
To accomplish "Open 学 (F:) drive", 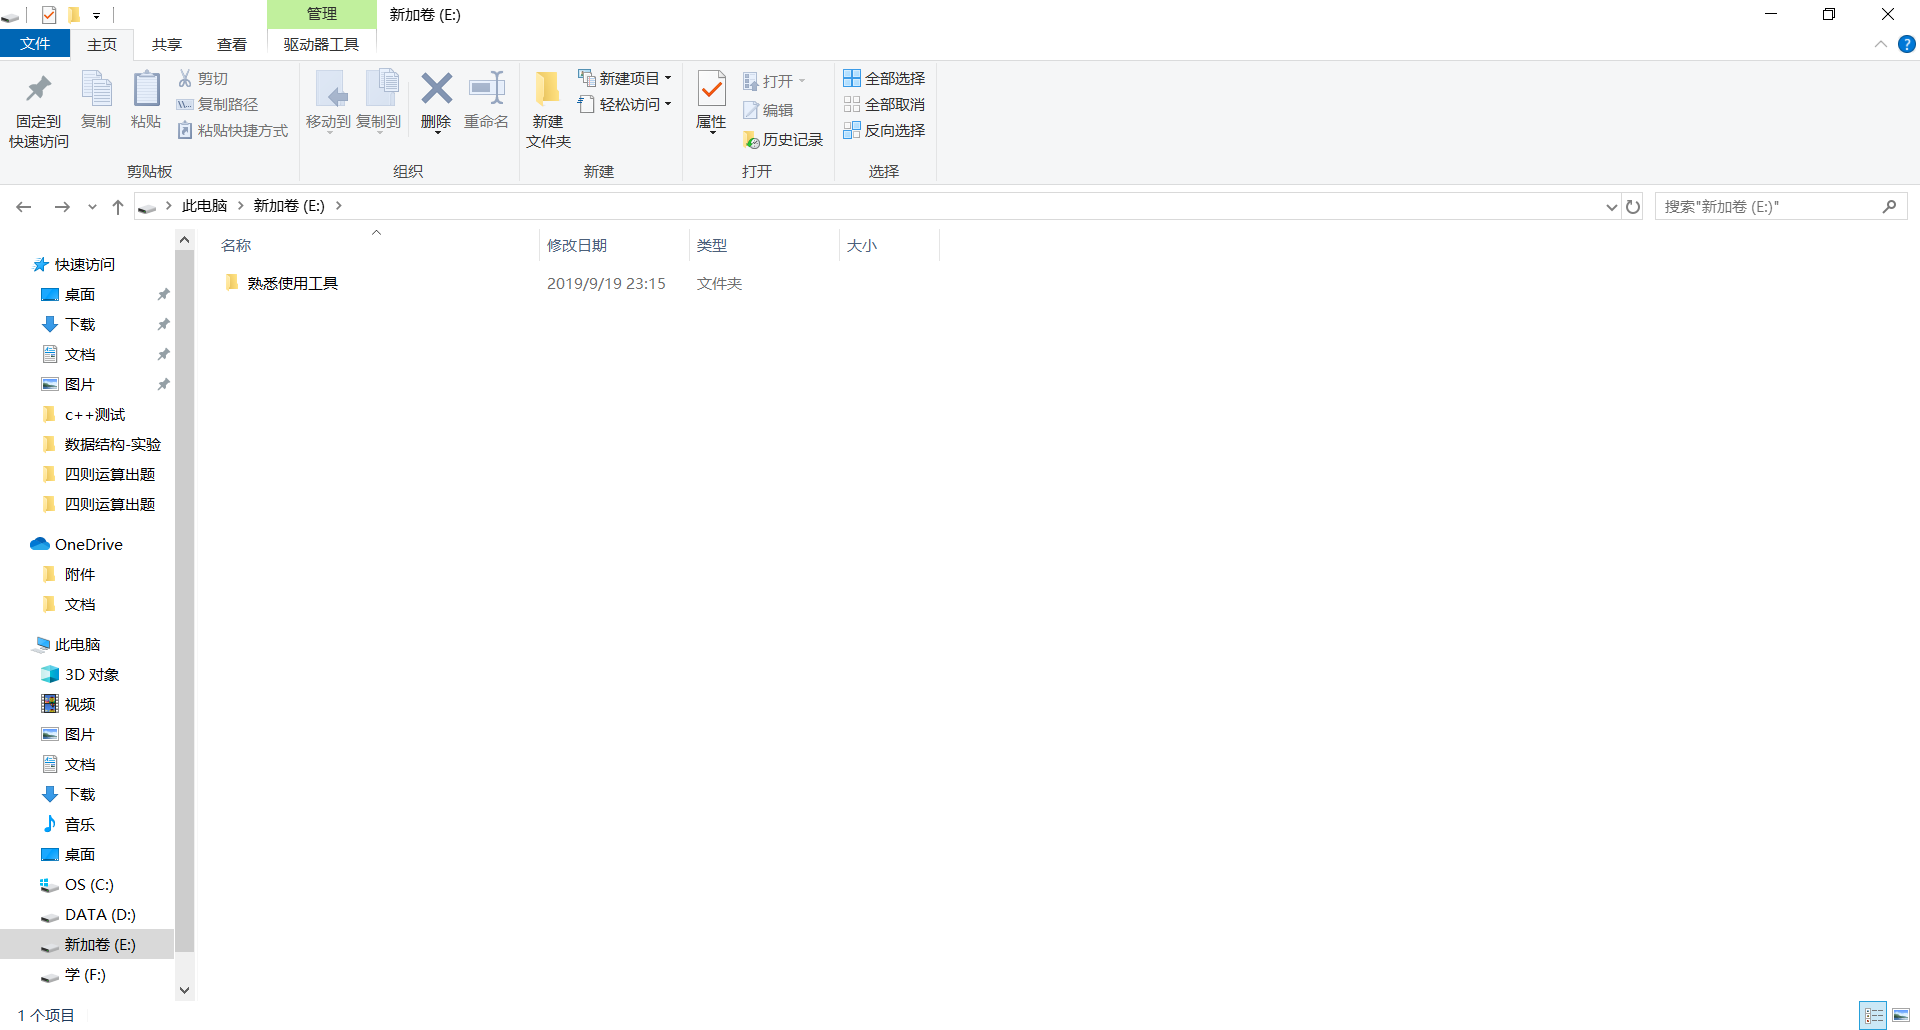I will (85, 975).
